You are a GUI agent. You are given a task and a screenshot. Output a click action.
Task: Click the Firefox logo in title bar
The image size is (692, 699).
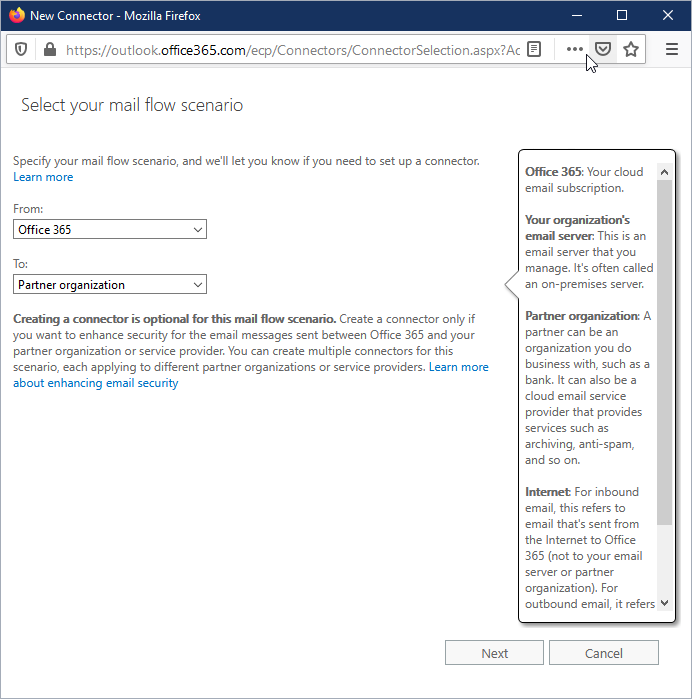point(17,15)
